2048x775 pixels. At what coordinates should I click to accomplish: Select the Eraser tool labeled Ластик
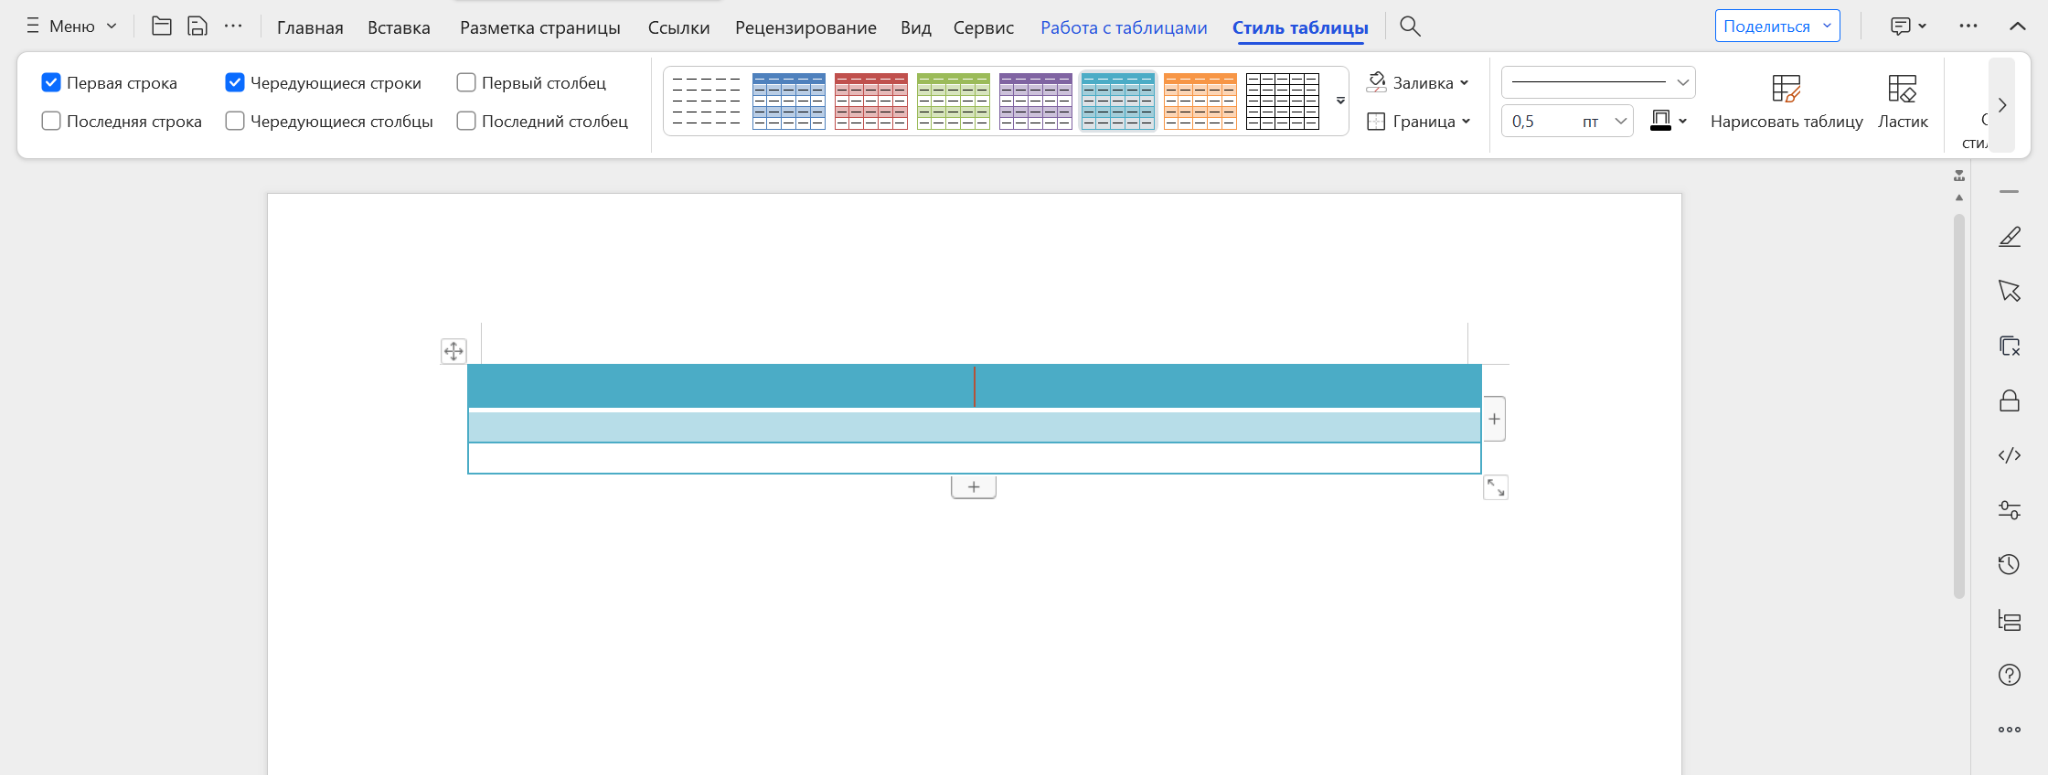click(1902, 103)
